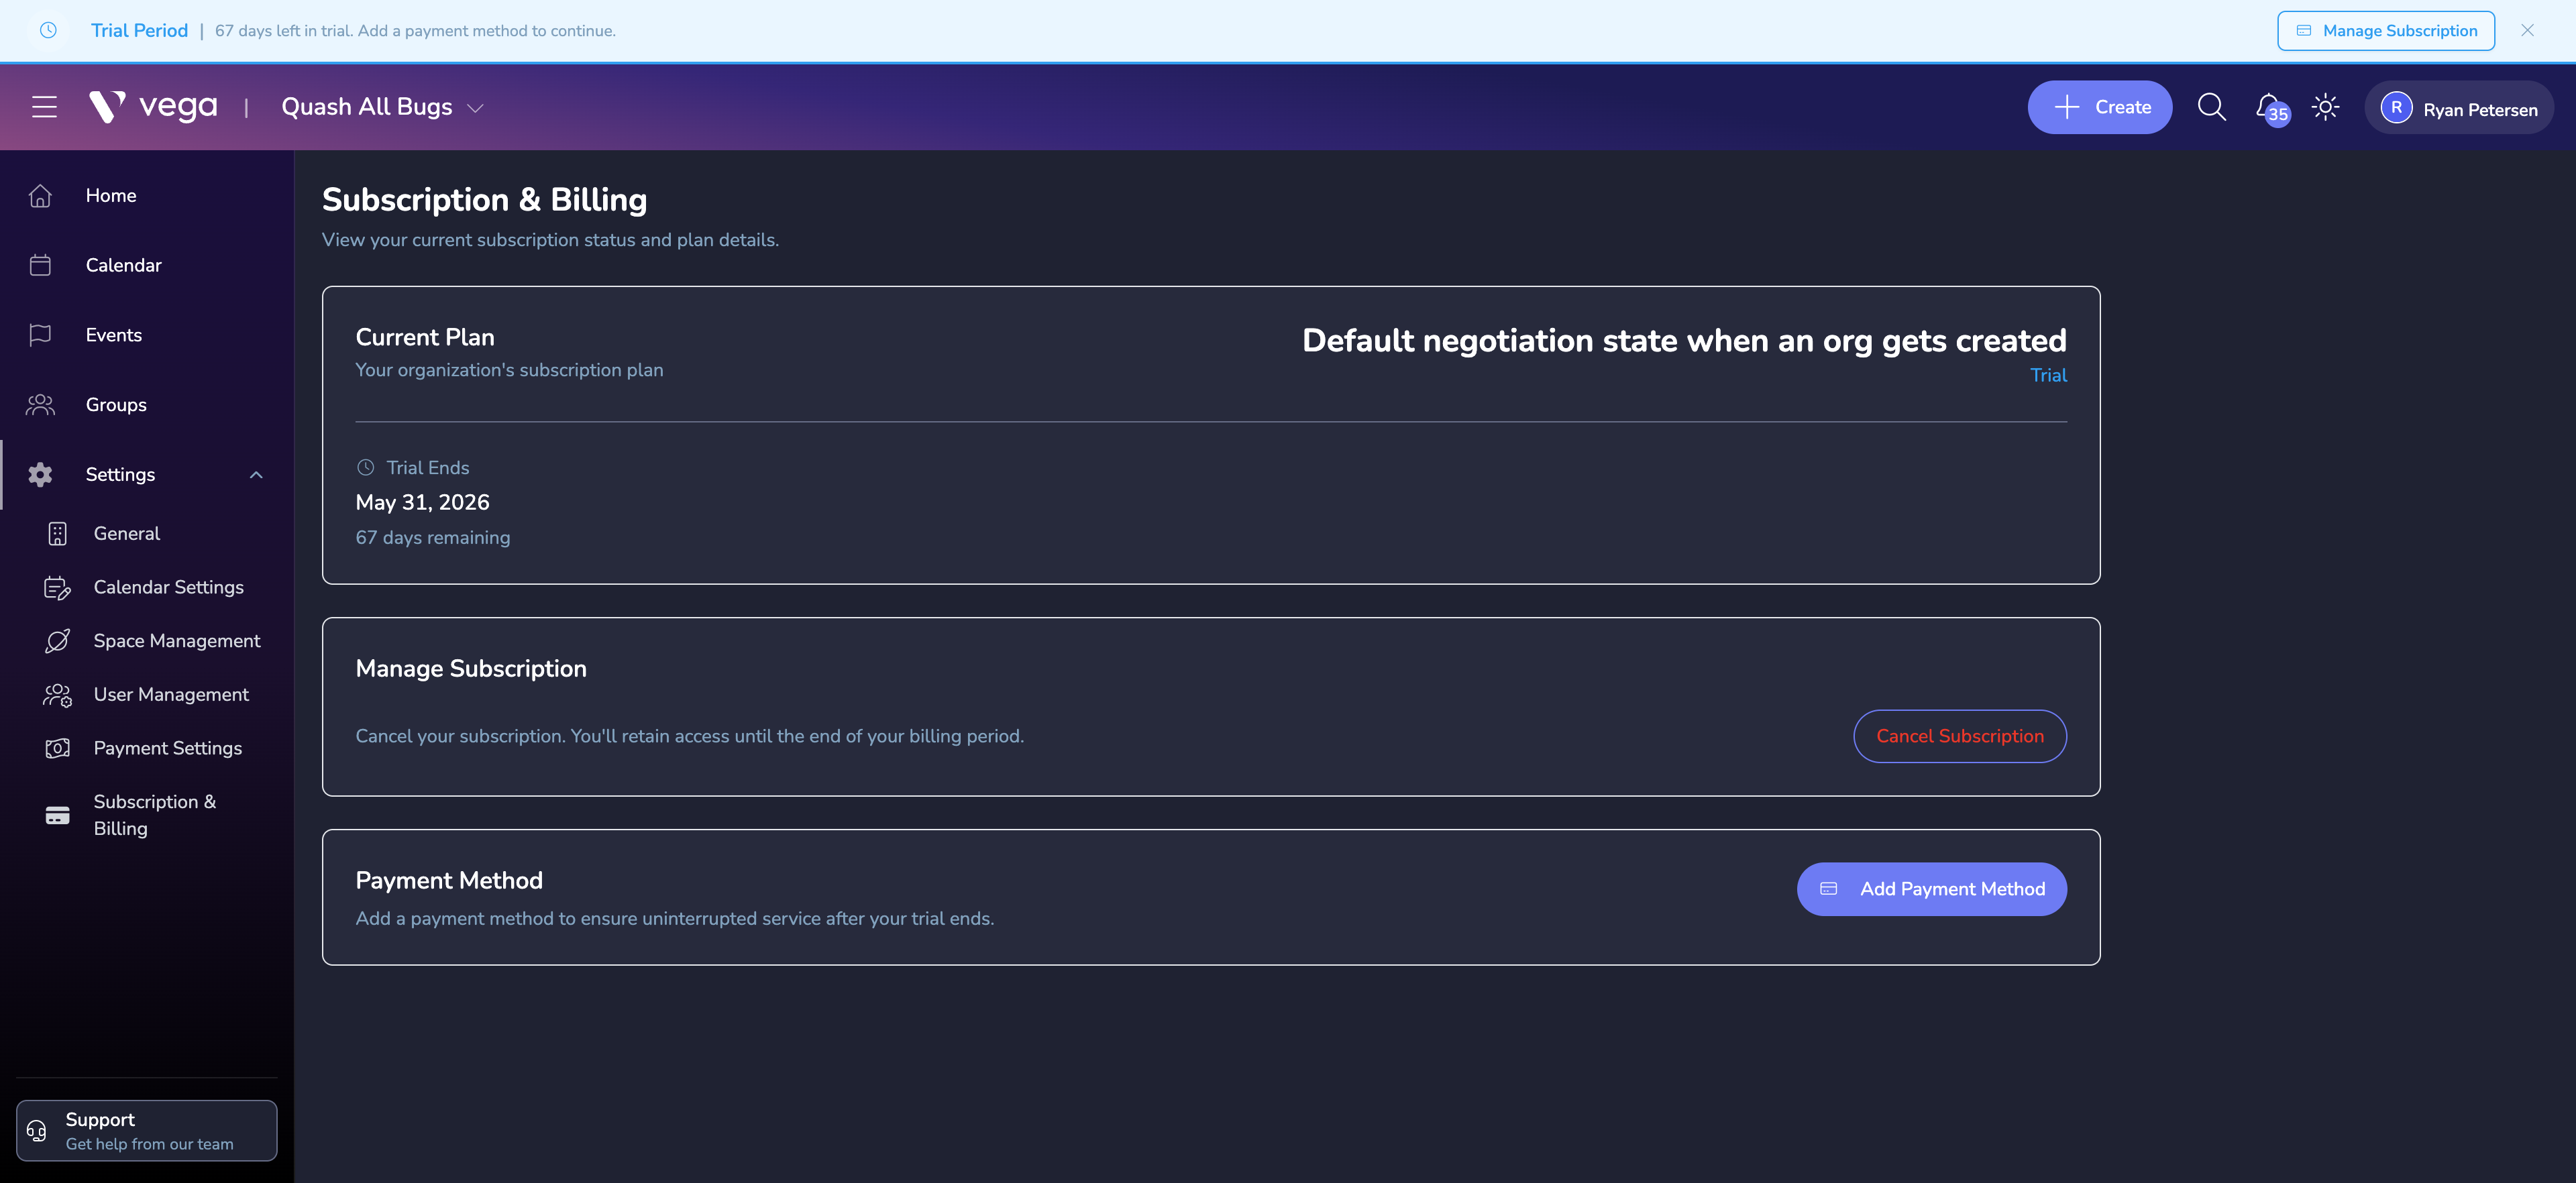
Task: Click Cancel Subscription
Action: (x=1959, y=736)
